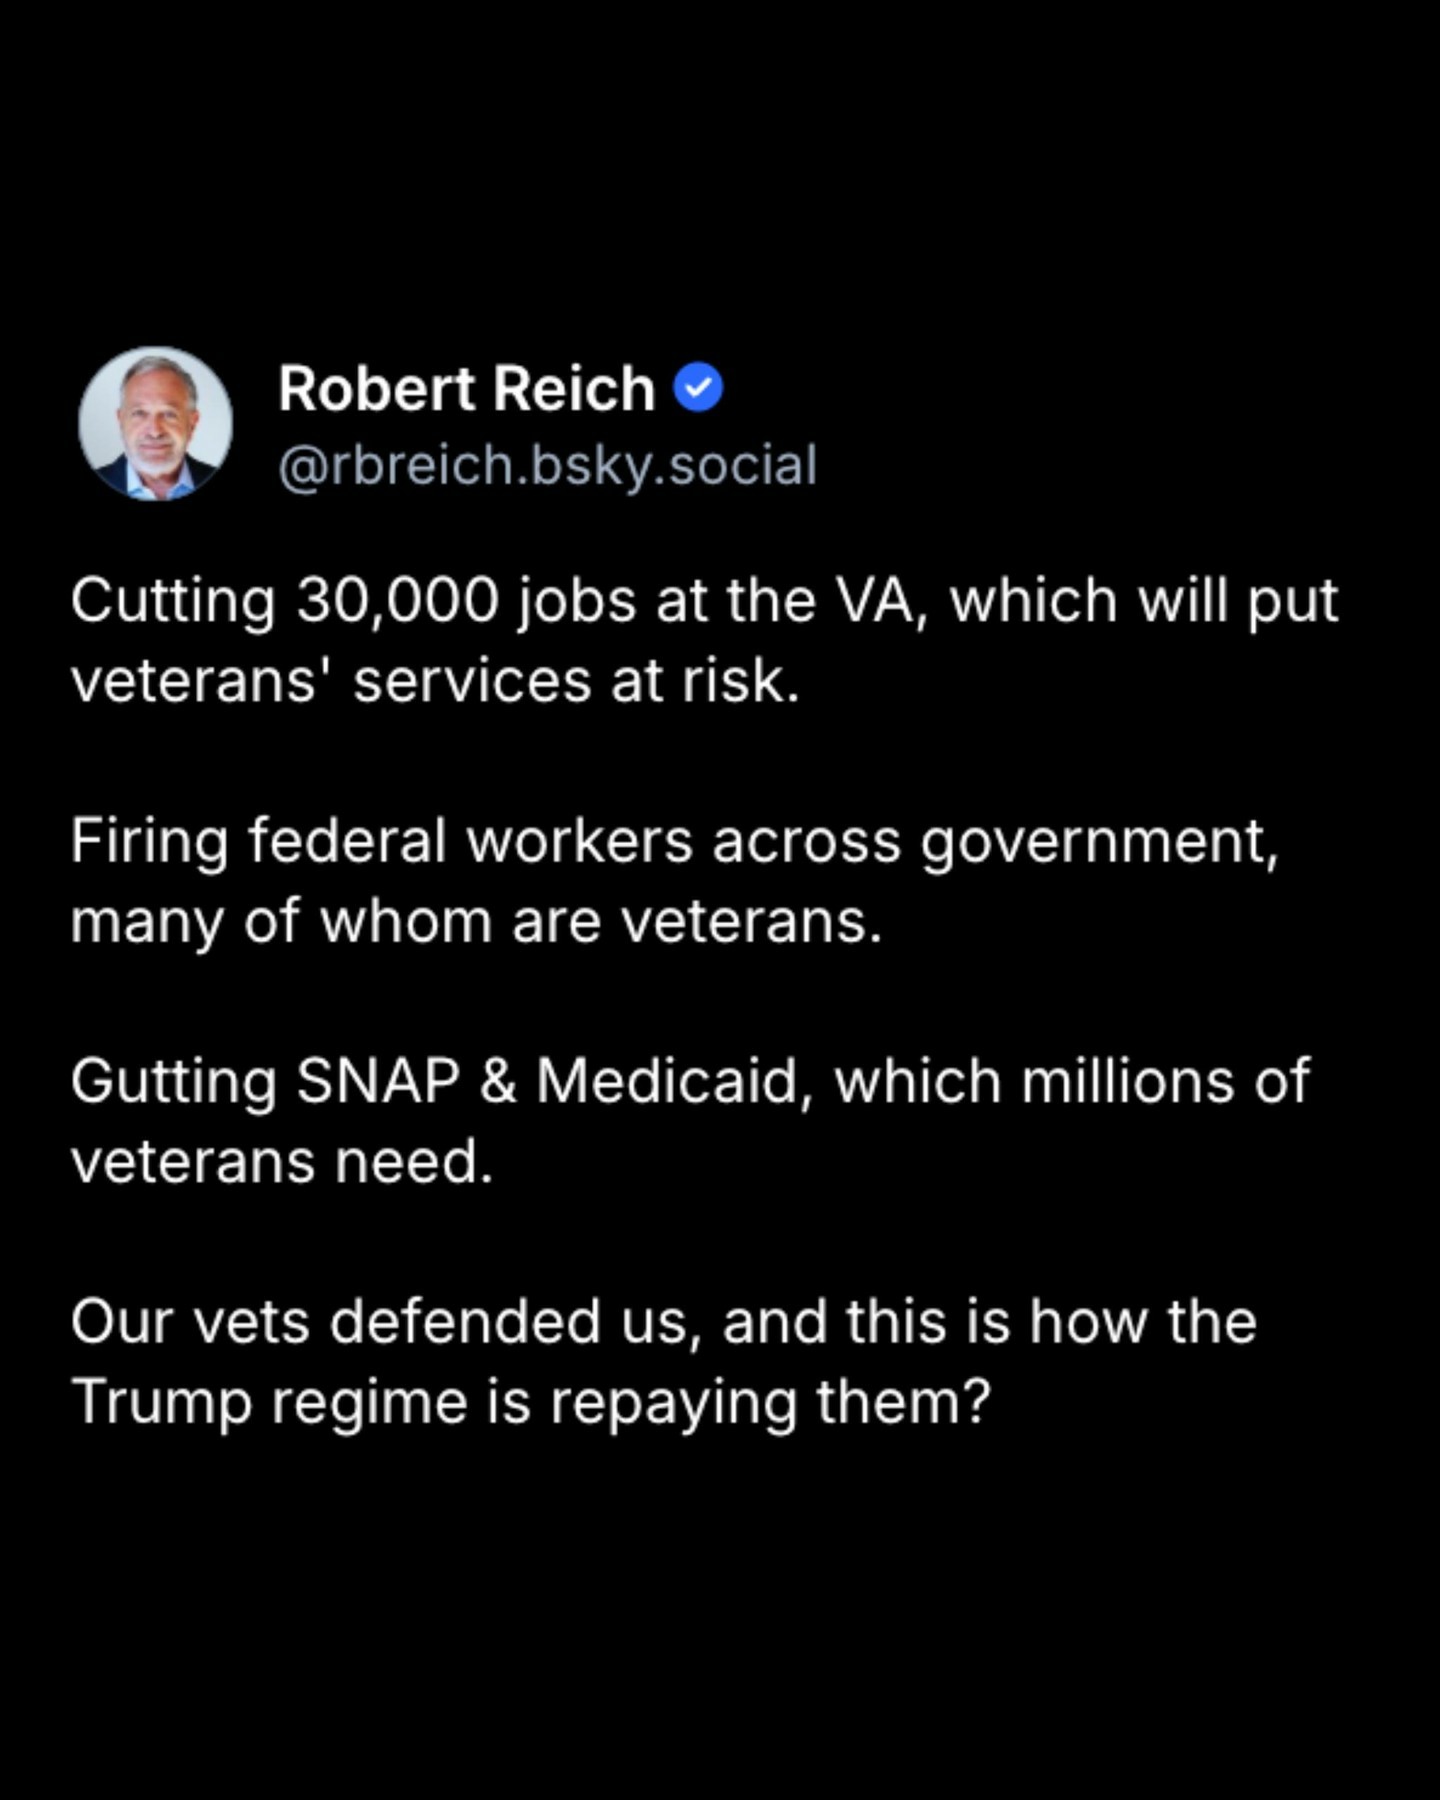Screen dimensions: 1440x1800
Task: Click the words "Our vets defended us,"
Action: point(382,1322)
